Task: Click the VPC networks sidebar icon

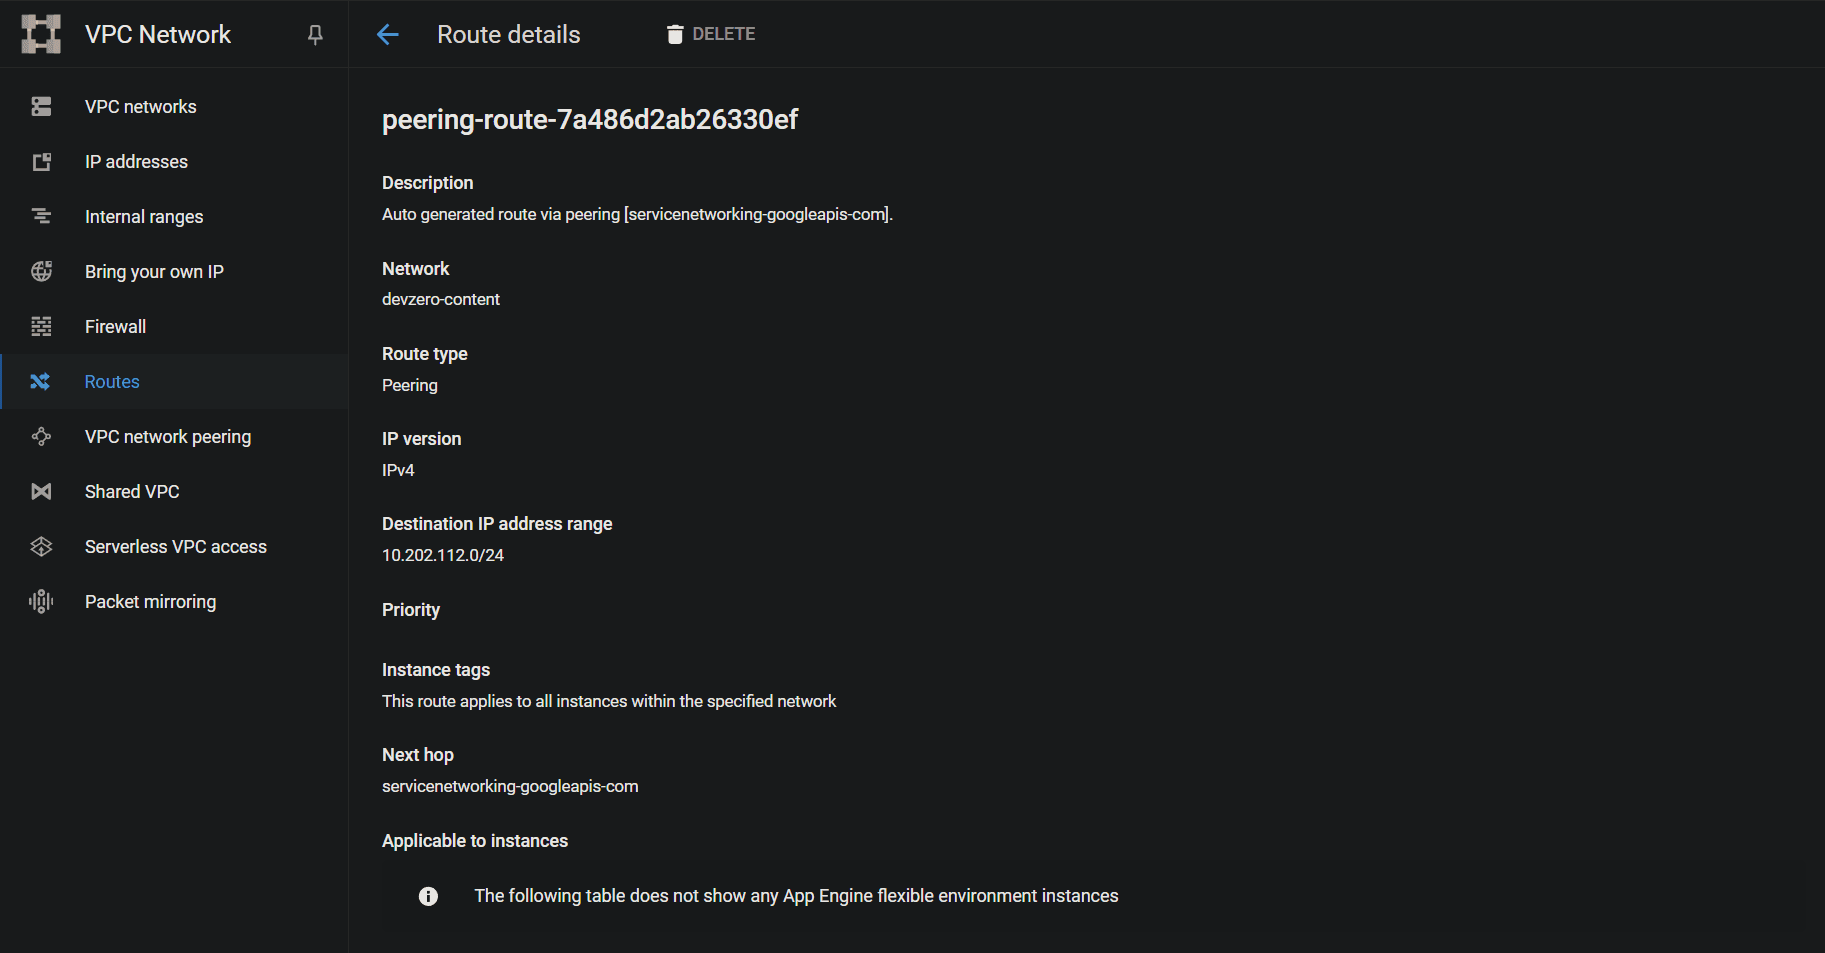Action: [x=41, y=107]
